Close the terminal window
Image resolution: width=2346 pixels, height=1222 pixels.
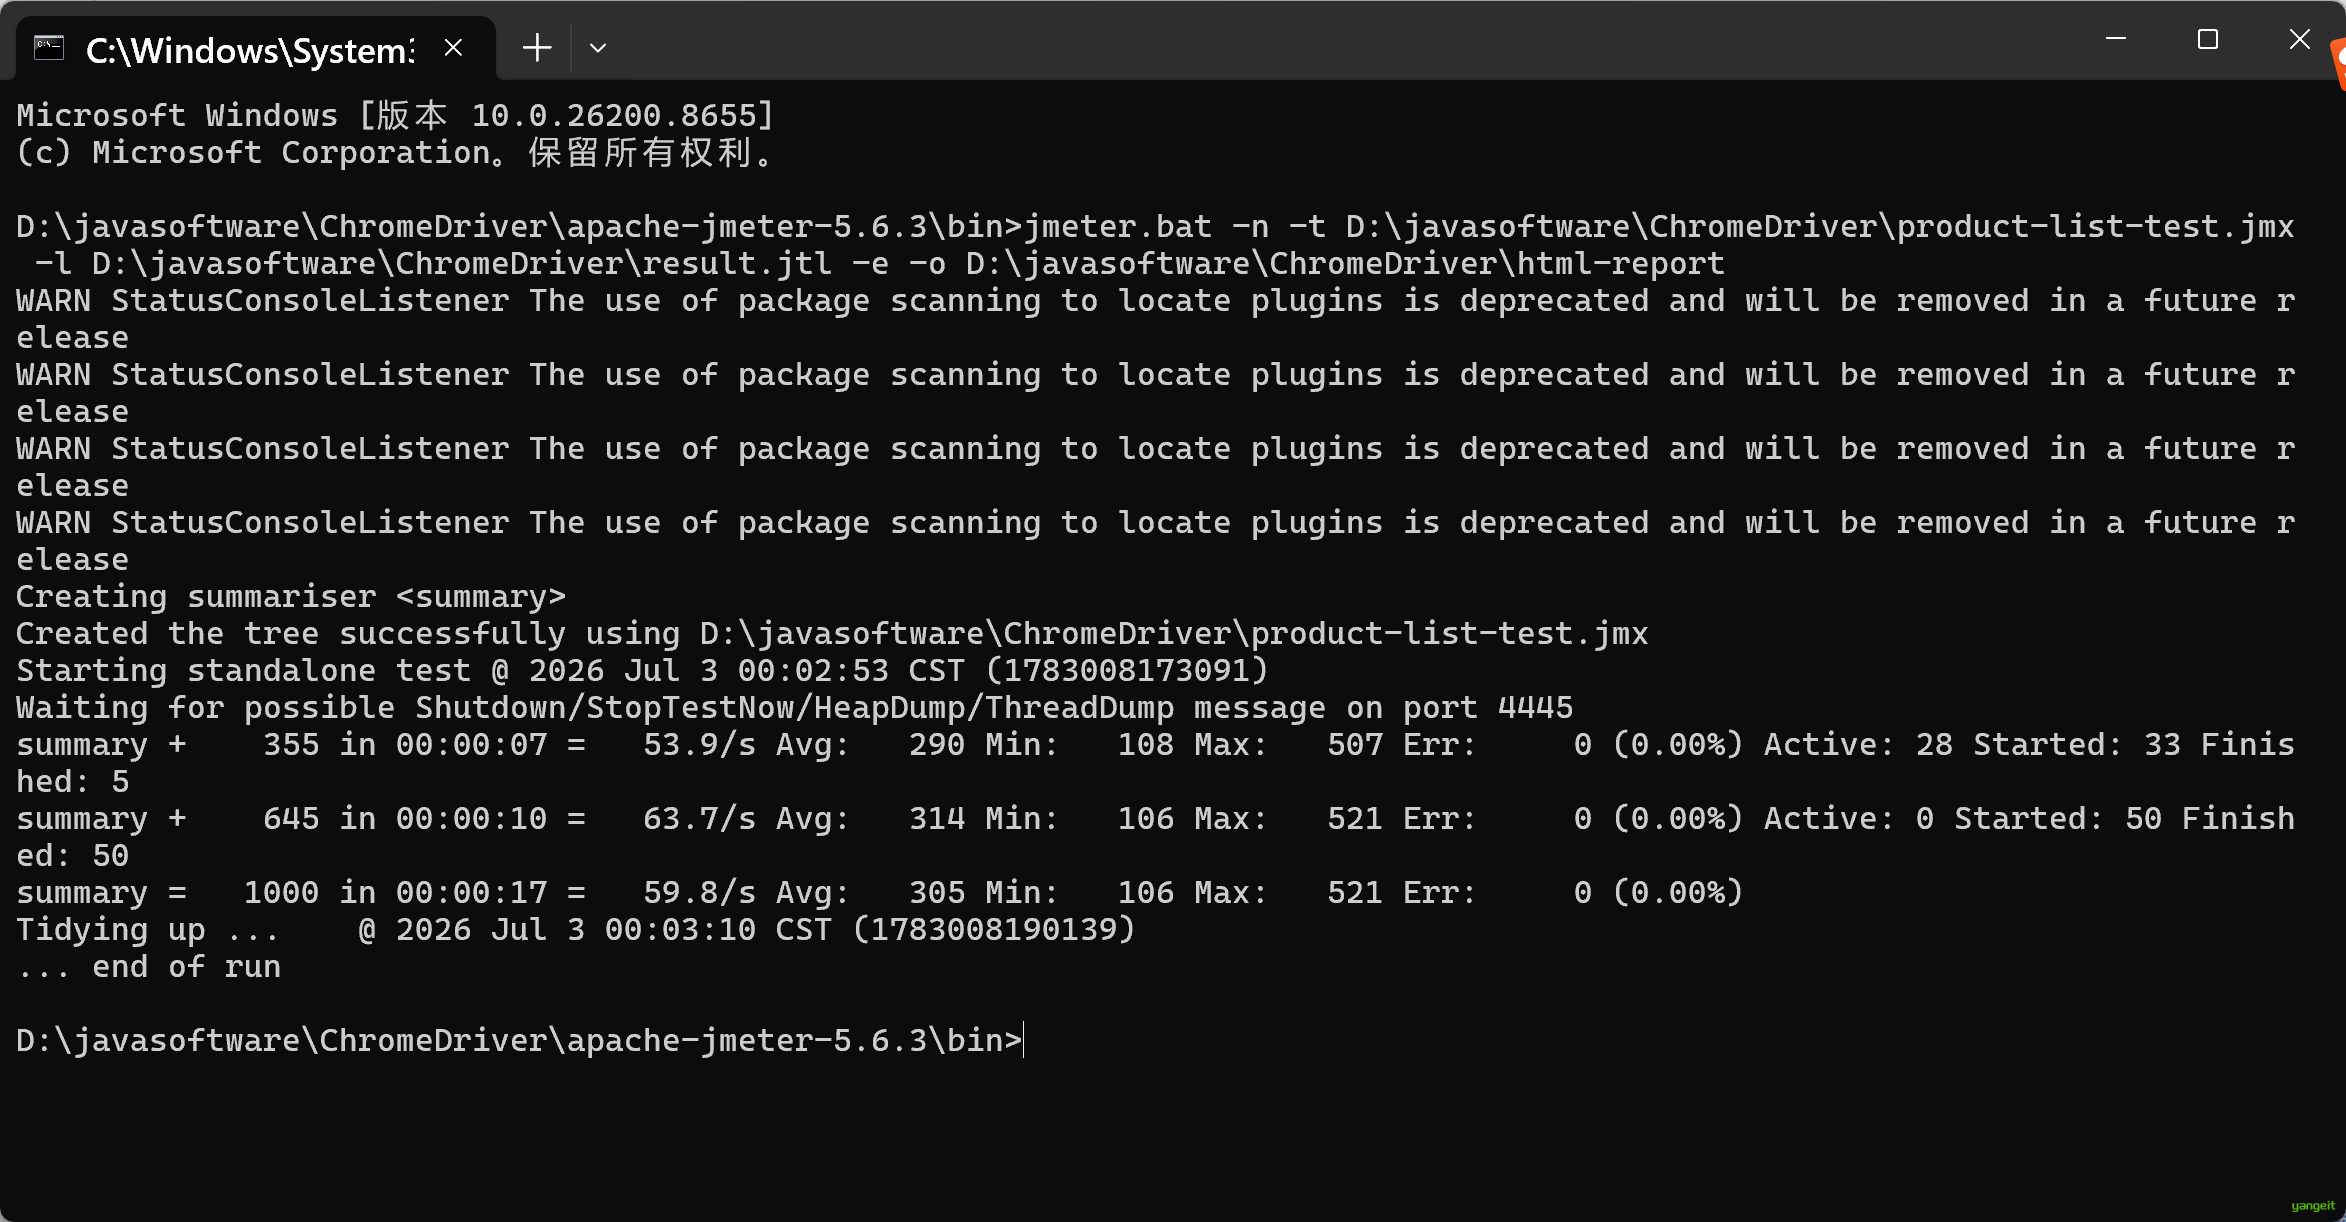coord(2299,39)
